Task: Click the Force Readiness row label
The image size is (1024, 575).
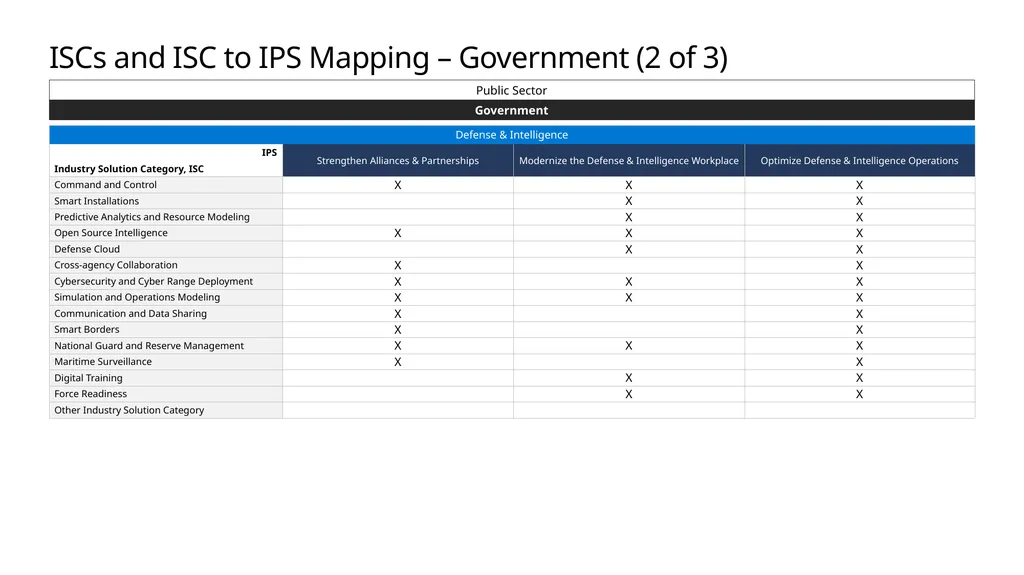Action: click(91, 394)
